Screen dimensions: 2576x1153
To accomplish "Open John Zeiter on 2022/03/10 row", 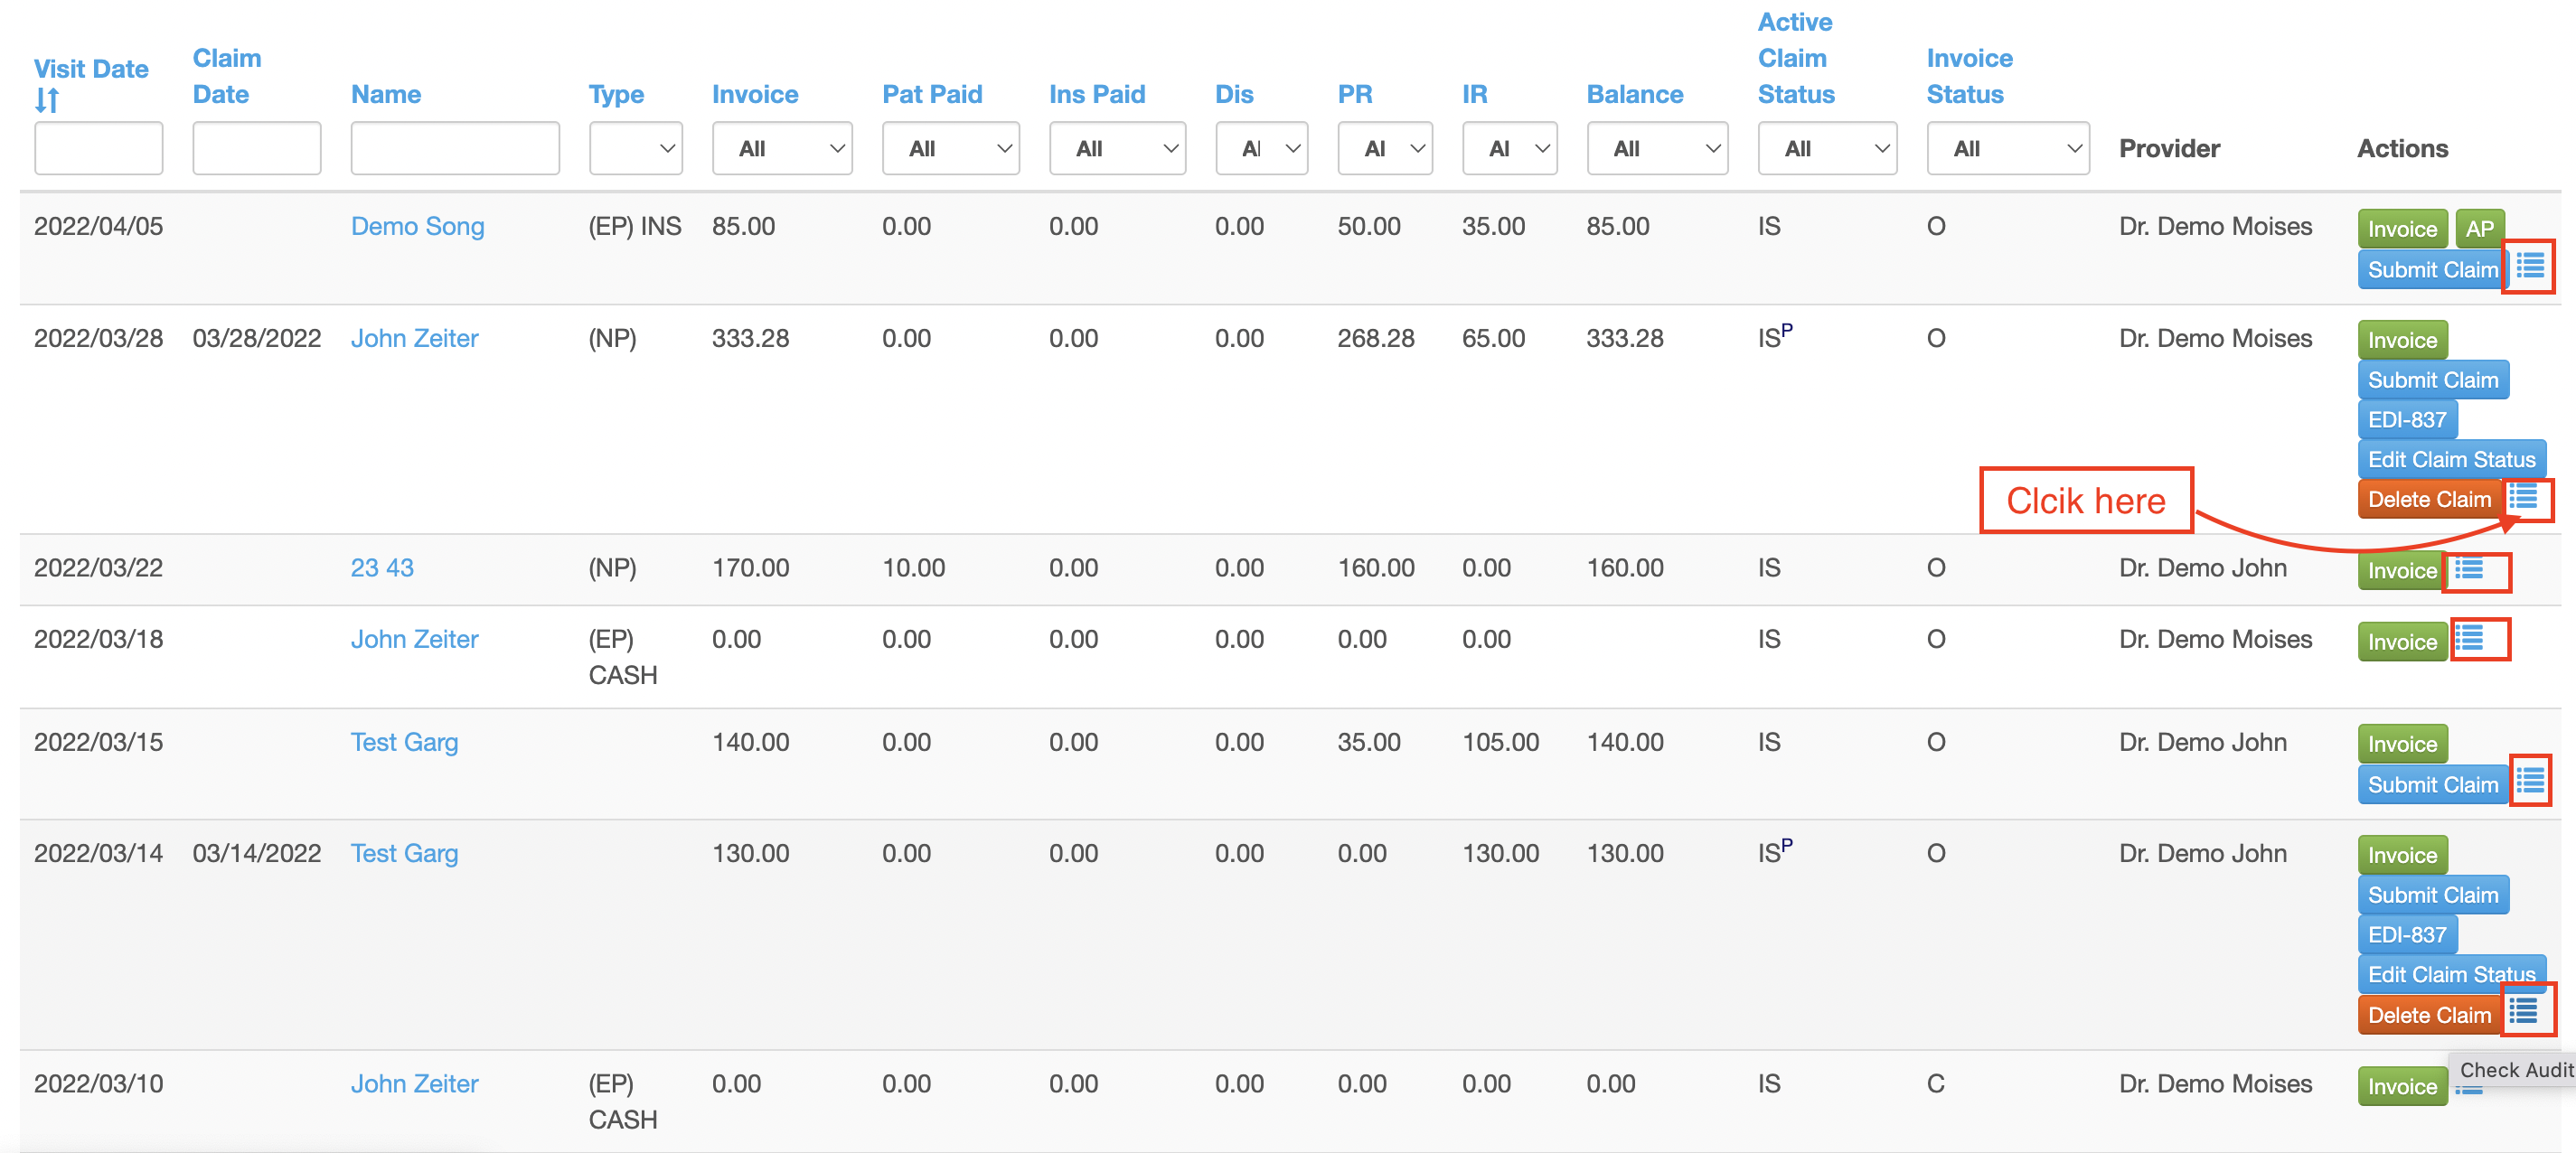I will (x=414, y=1084).
